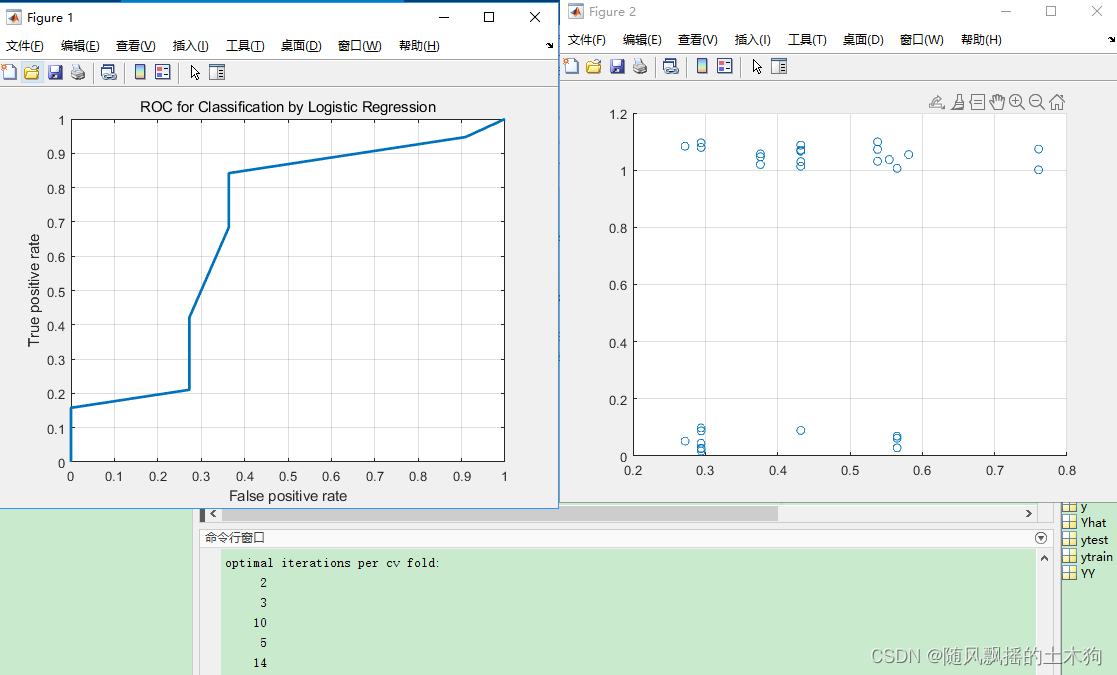Minimize the Figure 2 window
The width and height of the screenshot is (1117, 675).
(1006, 11)
